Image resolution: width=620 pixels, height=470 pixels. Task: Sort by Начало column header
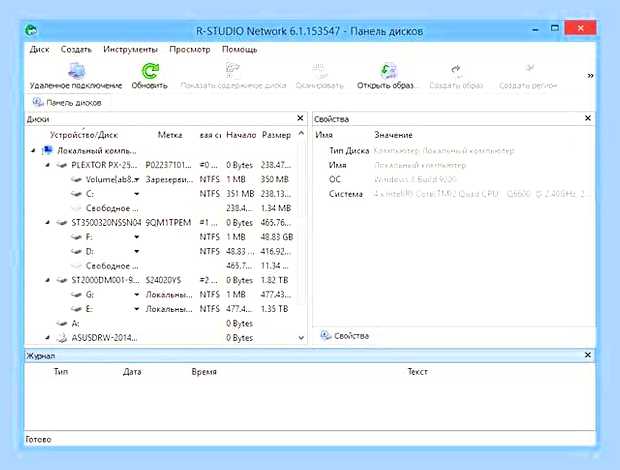coord(241,135)
